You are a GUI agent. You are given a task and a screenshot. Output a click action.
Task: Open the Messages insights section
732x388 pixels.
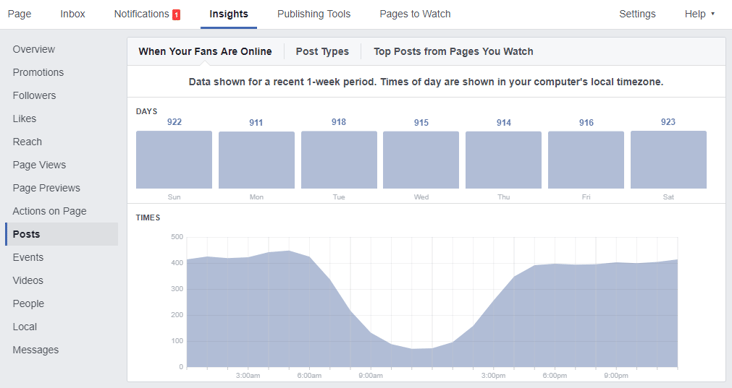[35, 350]
